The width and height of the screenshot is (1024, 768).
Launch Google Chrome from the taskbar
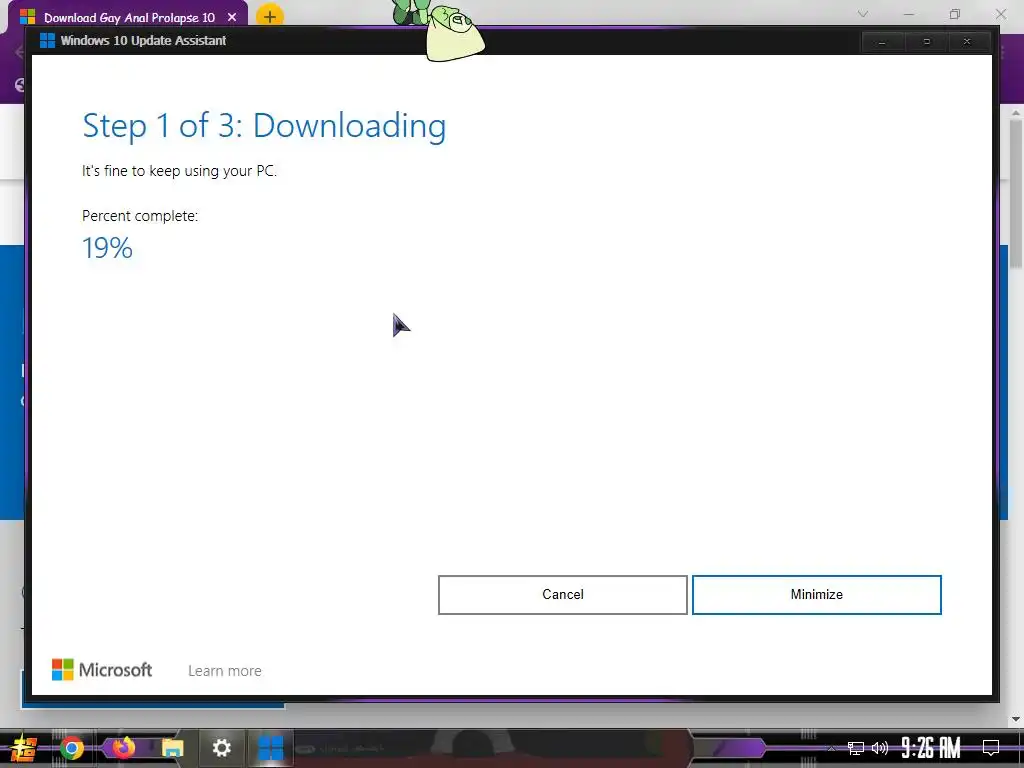coord(72,748)
